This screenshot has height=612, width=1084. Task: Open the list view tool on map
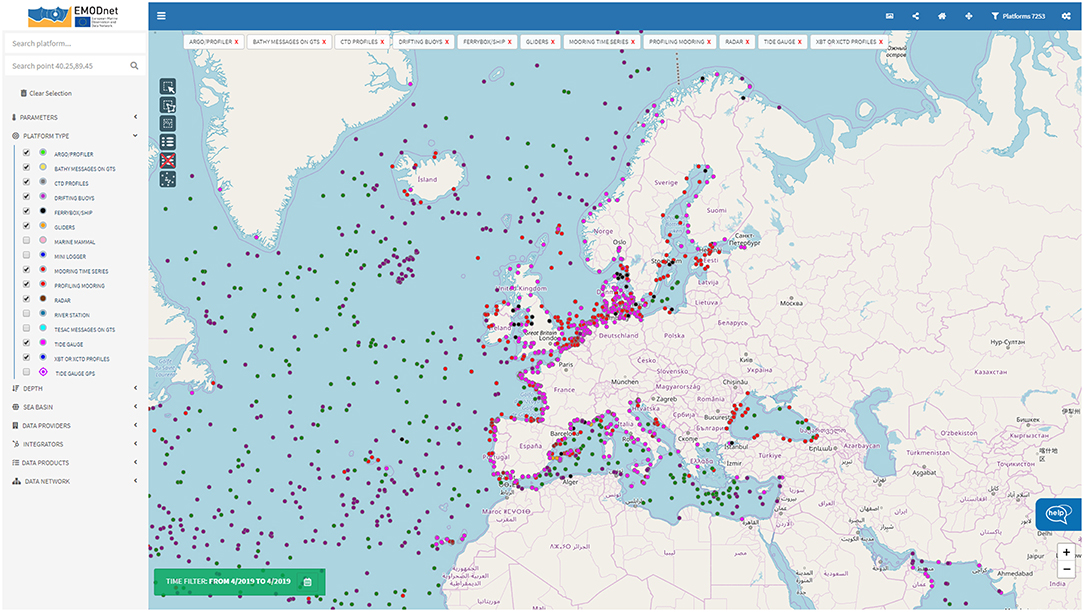click(x=168, y=142)
